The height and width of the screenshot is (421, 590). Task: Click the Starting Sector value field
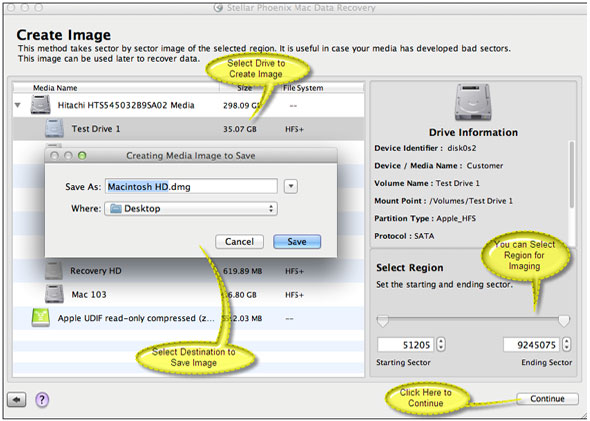(406, 344)
